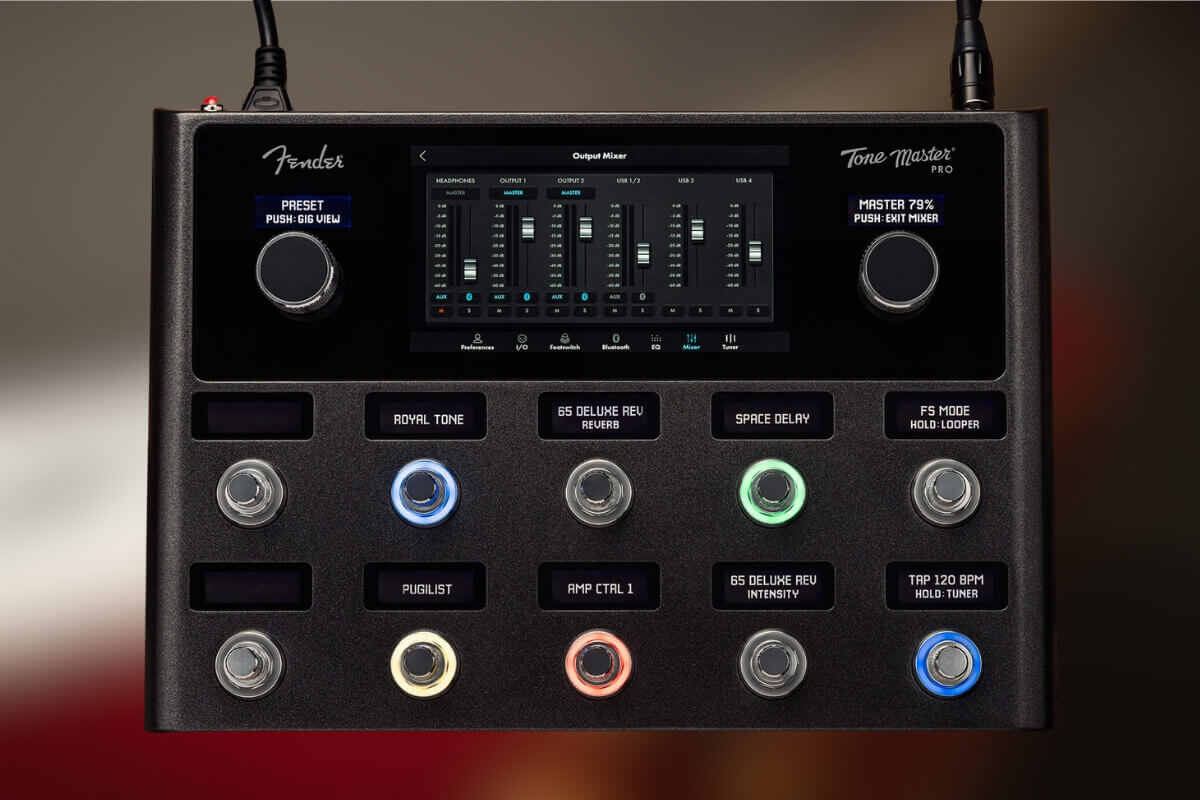This screenshot has height=800, width=1200.
Task: Mute the USB 1/2 channel
Action: (615, 310)
